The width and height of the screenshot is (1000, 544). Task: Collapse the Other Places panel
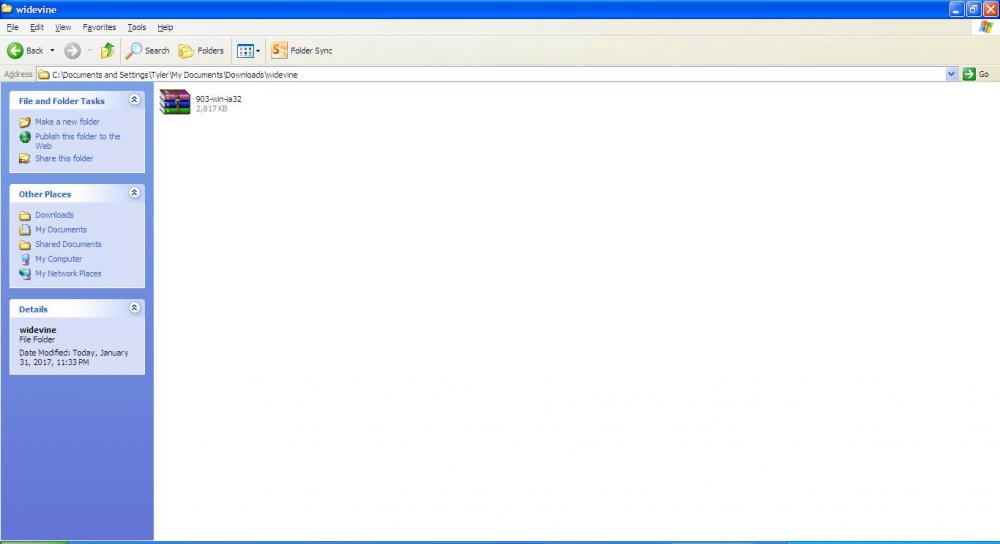point(135,193)
